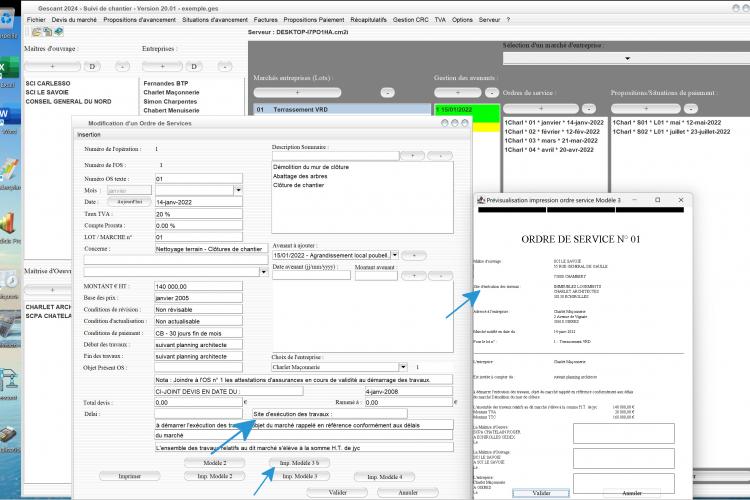
Task: Open the Serveur menu
Action: pos(489,20)
